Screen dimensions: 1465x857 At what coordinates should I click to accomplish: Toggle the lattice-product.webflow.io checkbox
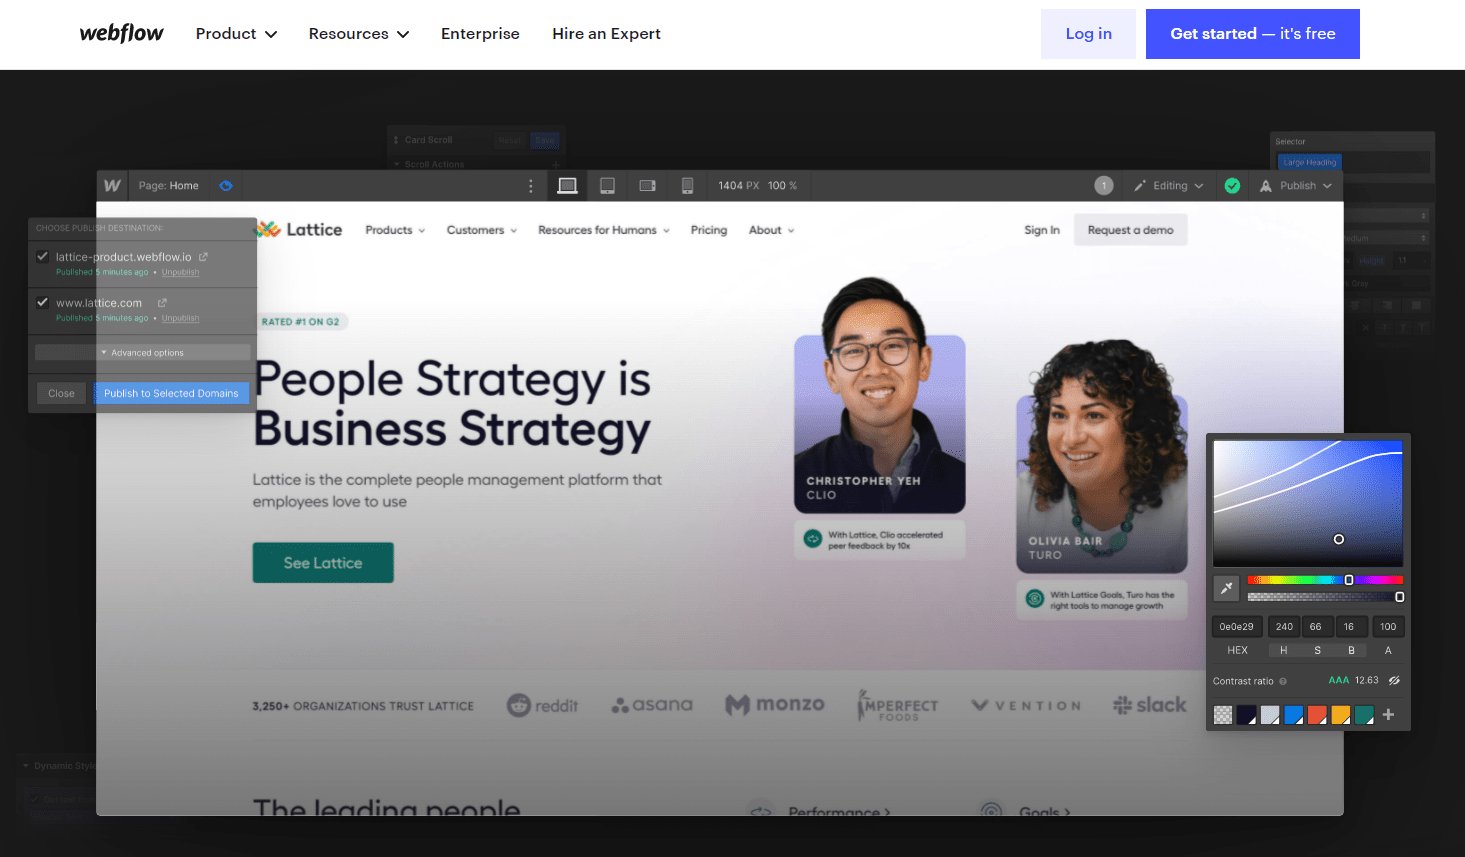42,256
